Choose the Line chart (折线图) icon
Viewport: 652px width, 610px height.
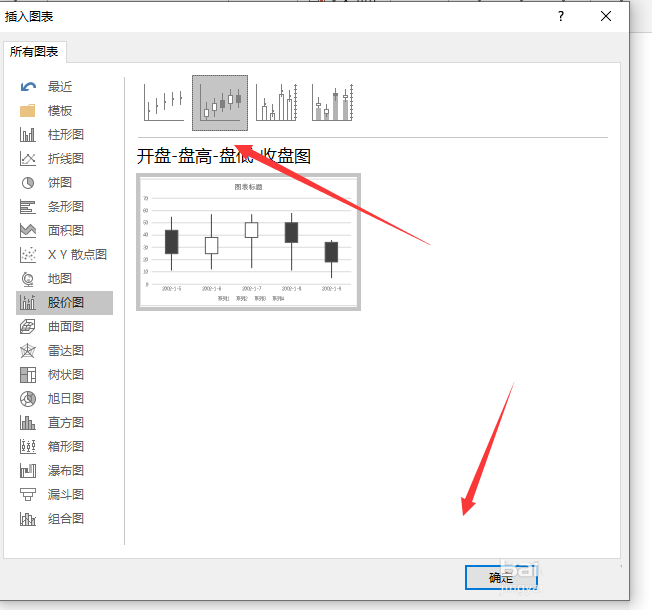point(28,158)
